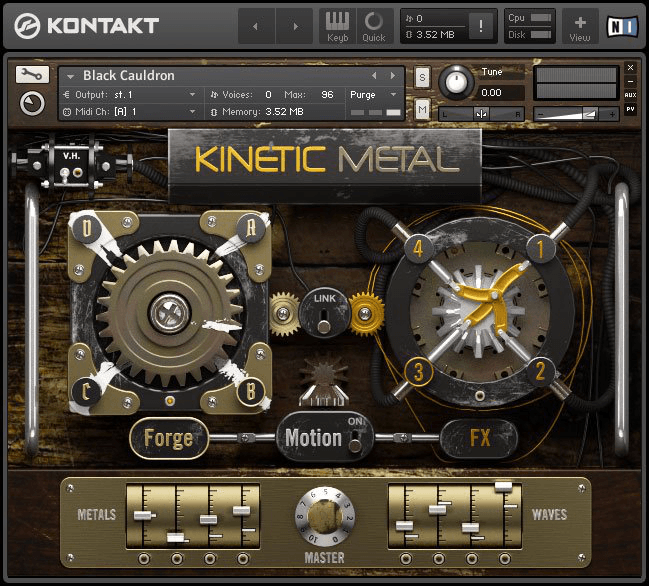Open the Purge dropdown
Screen dimensions: 649x586
(373, 94)
